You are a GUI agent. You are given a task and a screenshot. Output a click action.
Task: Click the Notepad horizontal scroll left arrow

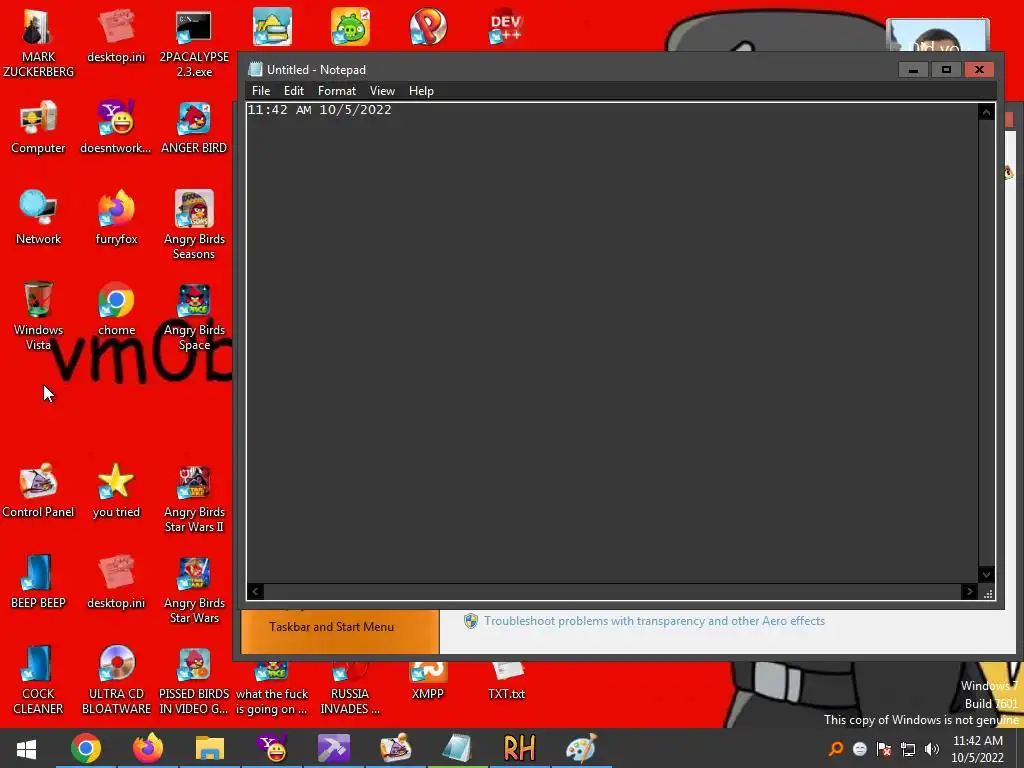[255, 592]
